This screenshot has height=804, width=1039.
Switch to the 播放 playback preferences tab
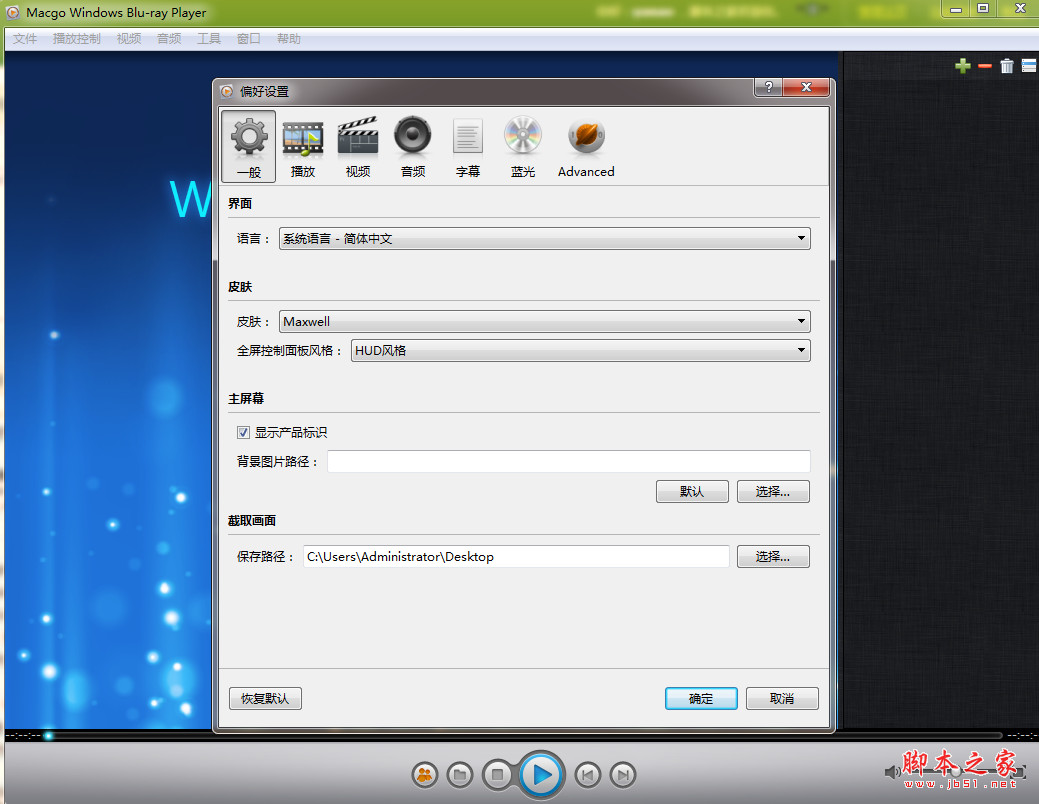[x=303, y=146]
